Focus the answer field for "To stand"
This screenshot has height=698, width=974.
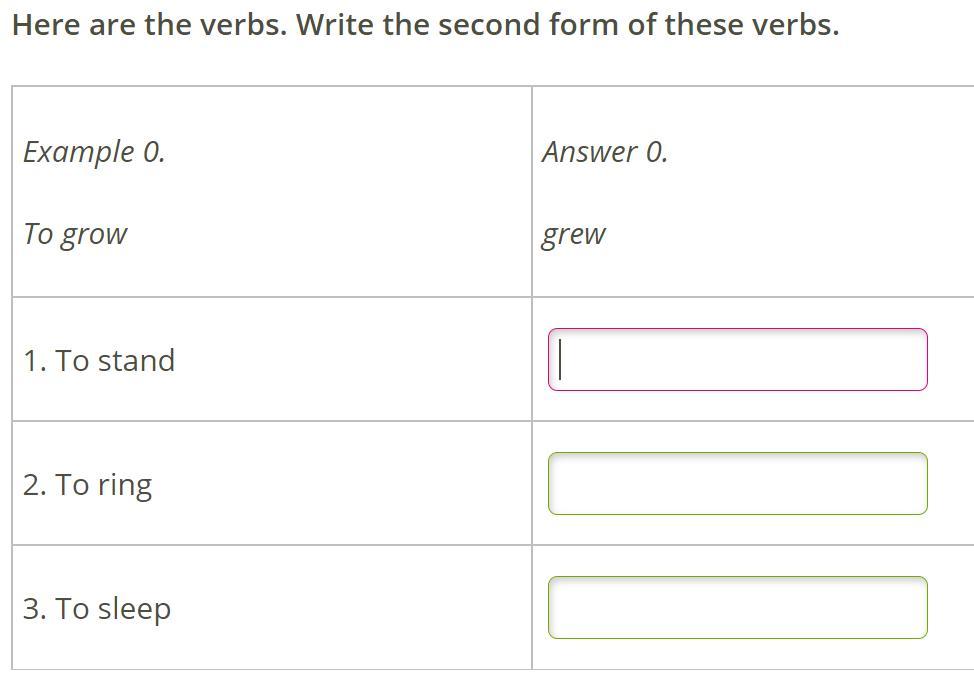tap(737, 360)
